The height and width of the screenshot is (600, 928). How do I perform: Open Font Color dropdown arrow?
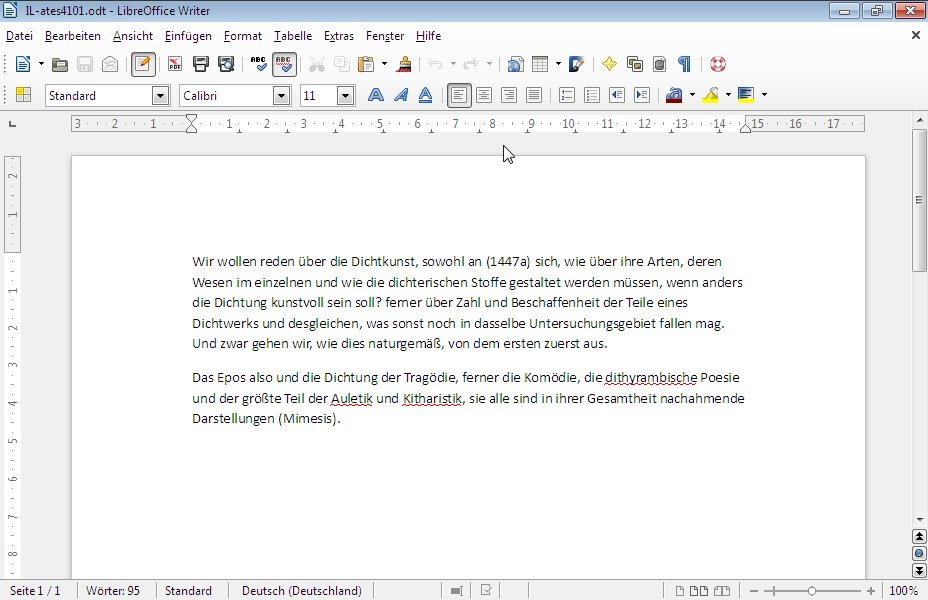pos(692,95)
